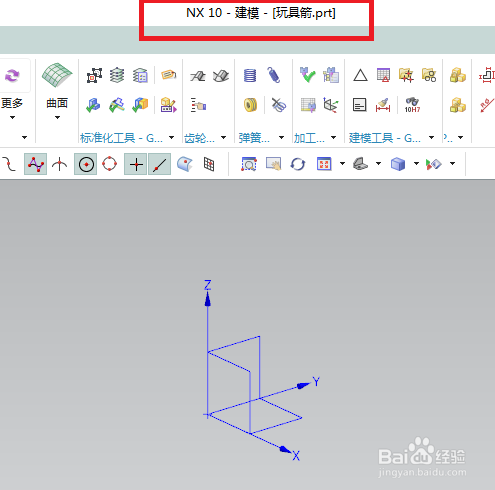Screen dimensions: 495x490
Task: Click the blue part with green check icon
Action: (93, 105)
